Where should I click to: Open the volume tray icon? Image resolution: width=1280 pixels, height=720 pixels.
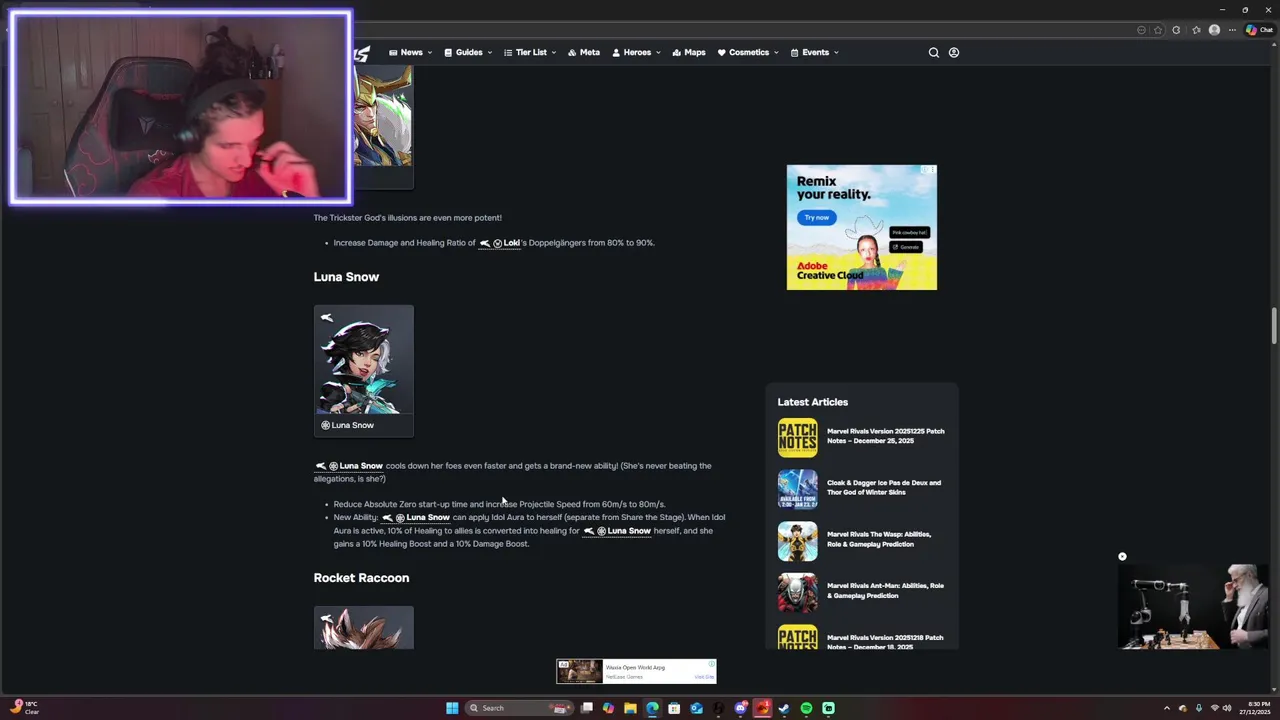click(1227, 708)
